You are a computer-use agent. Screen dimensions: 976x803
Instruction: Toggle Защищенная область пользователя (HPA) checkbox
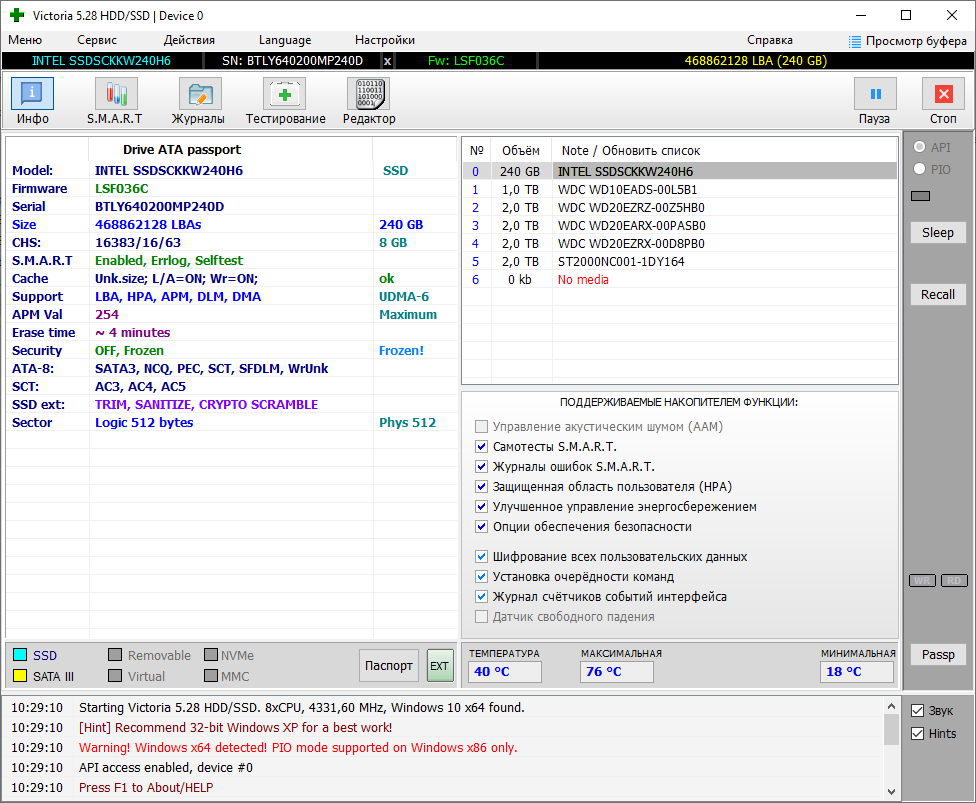point(481,486)
